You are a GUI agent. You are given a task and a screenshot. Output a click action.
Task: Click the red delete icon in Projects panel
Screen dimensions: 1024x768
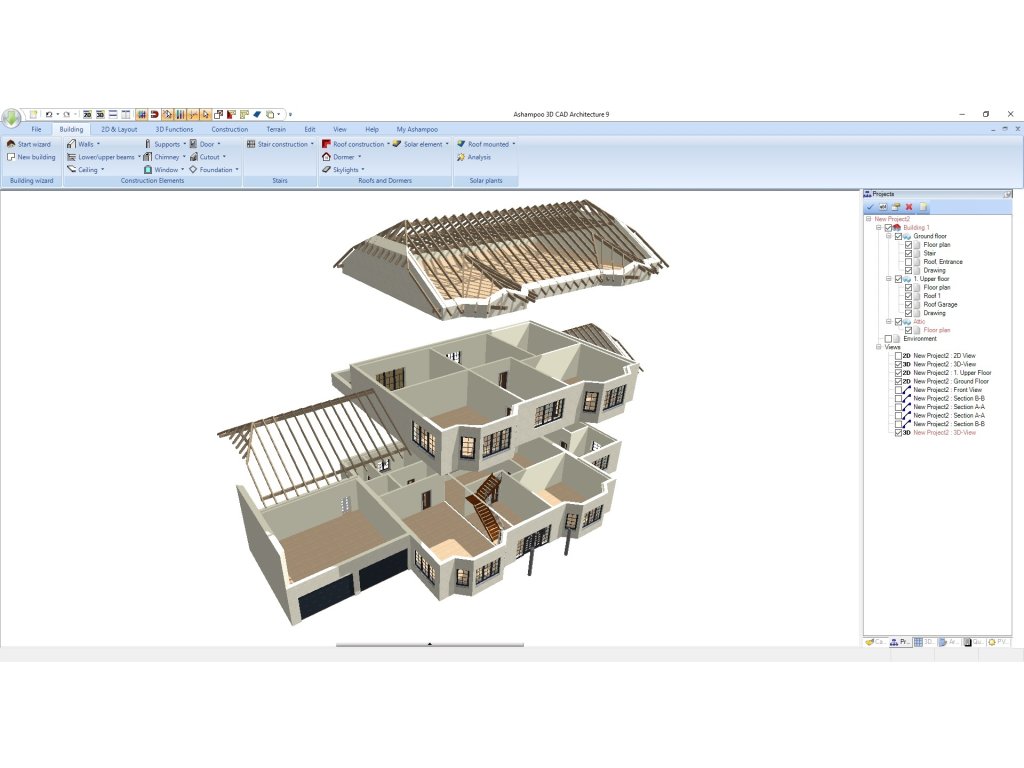[909, 207]
